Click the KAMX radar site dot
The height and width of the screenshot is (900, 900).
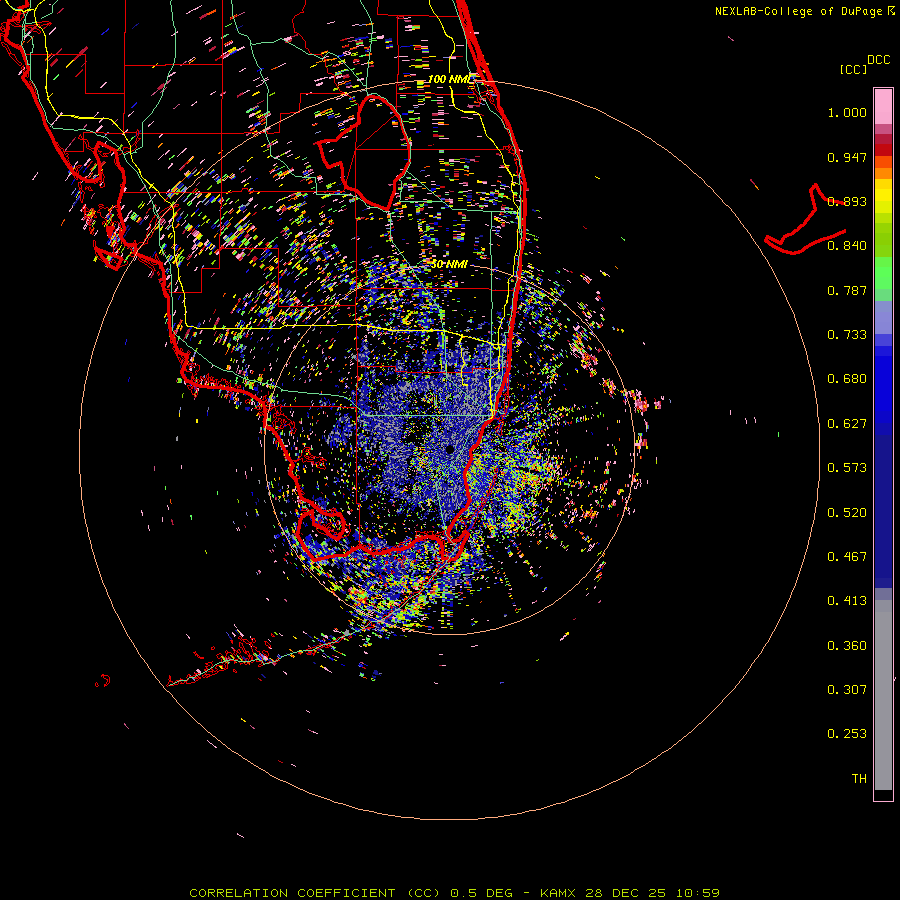[x=450, y=449]
